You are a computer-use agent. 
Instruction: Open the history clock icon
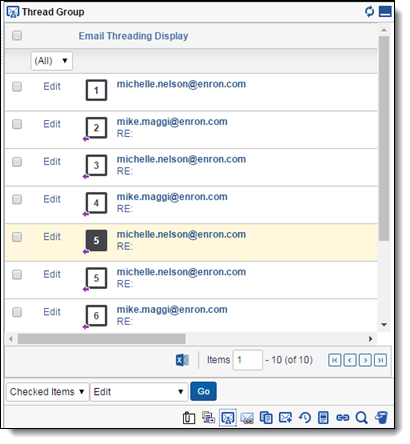point(304,418)
